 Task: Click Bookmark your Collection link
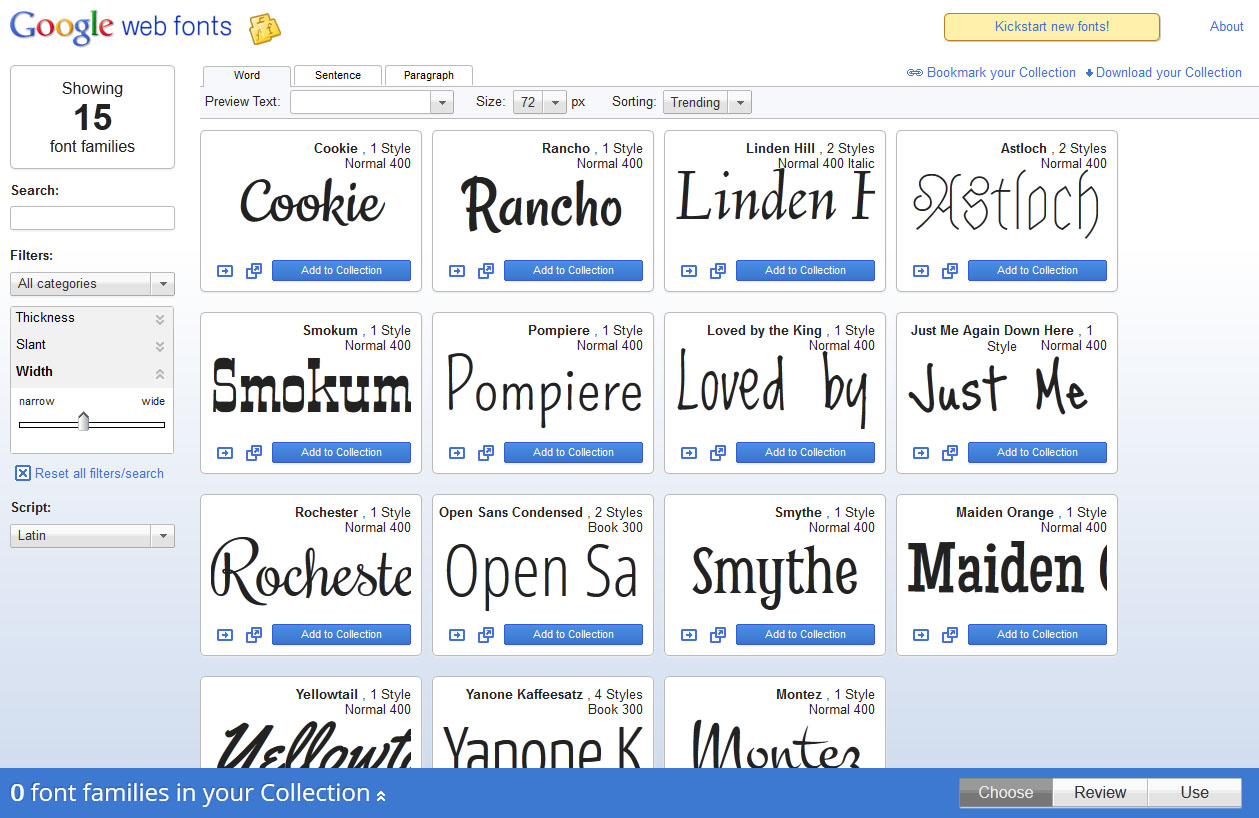pos(991,73)
